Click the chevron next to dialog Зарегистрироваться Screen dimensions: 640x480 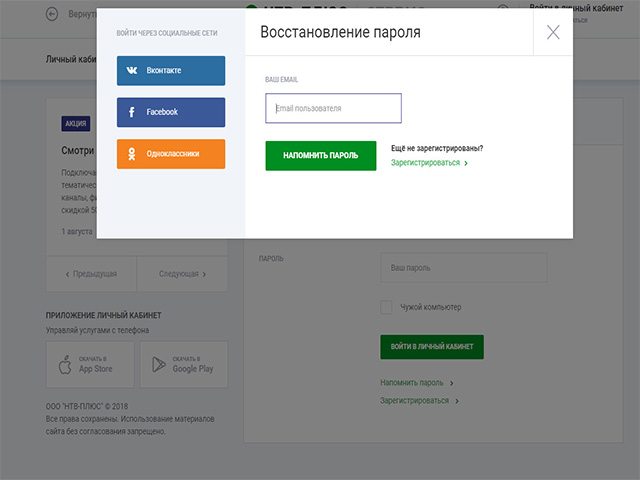tap(466, 163)
